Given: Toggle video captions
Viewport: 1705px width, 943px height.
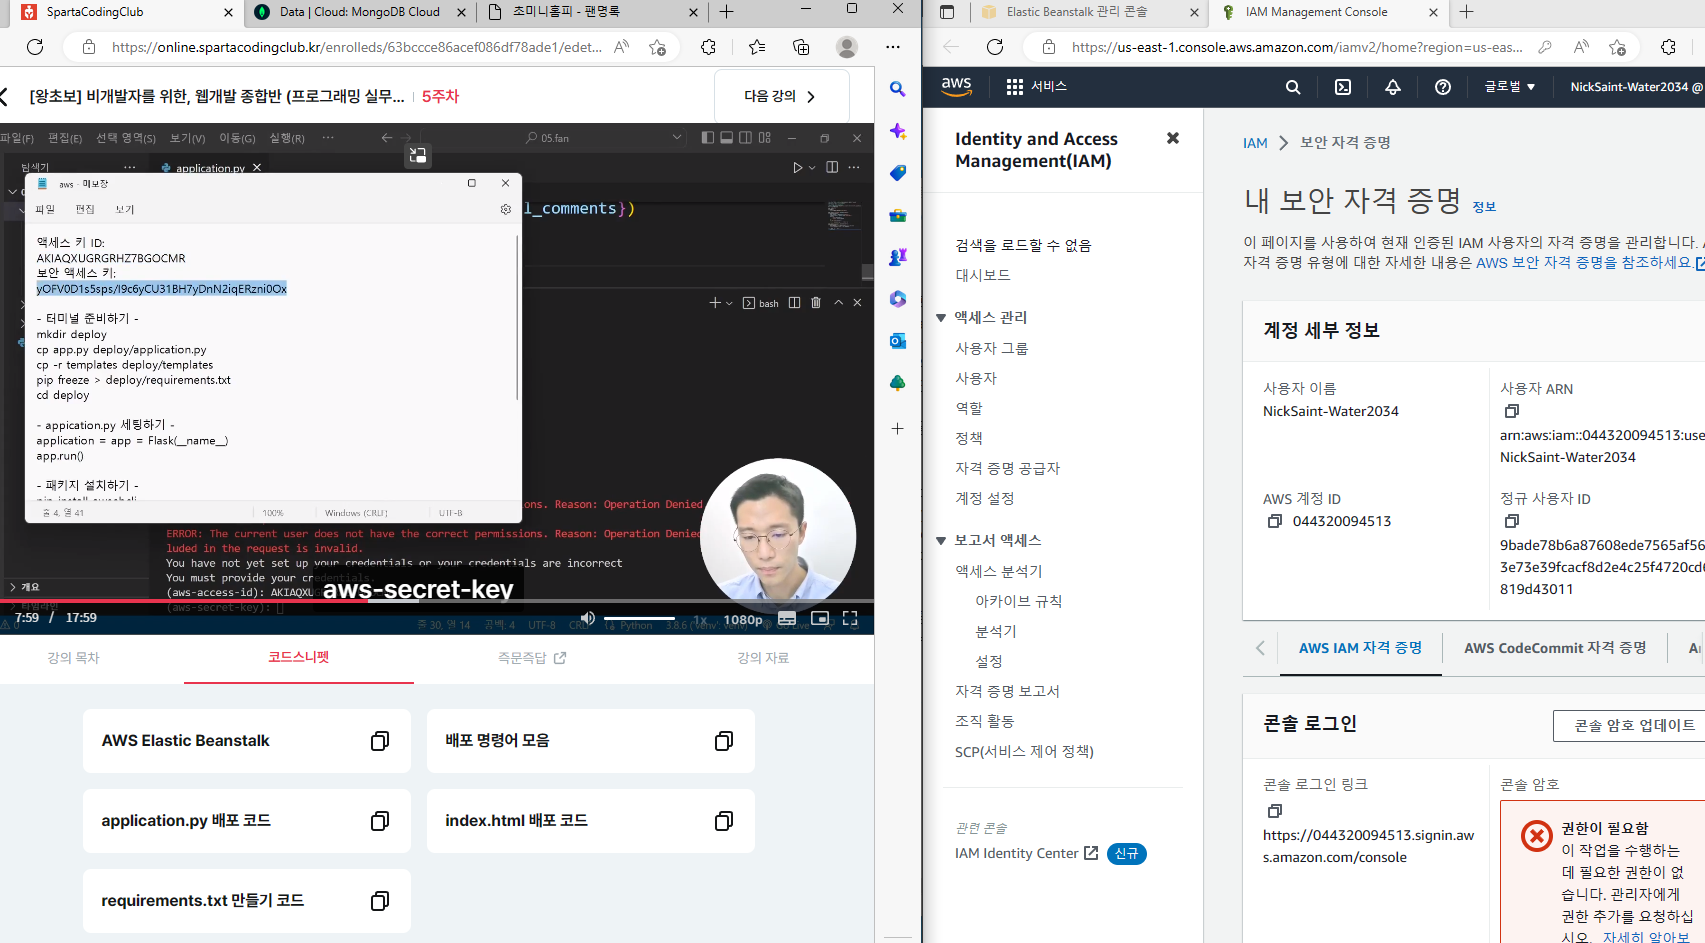Looking at the screenshot, I should (x=787, y=618).
